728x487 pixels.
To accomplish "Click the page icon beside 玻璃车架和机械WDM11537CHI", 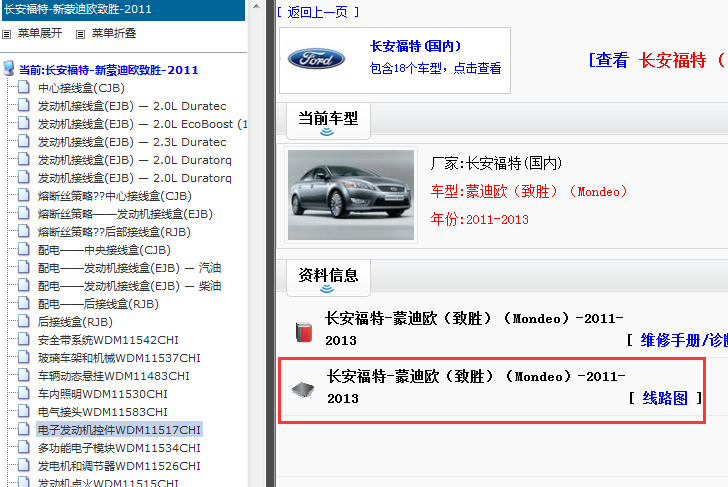I will tap(24, 357).
